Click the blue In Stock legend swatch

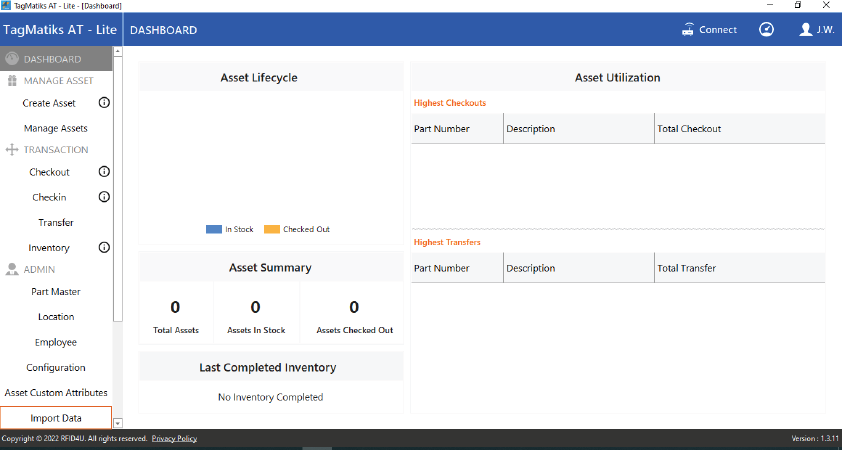click(213, 229)
